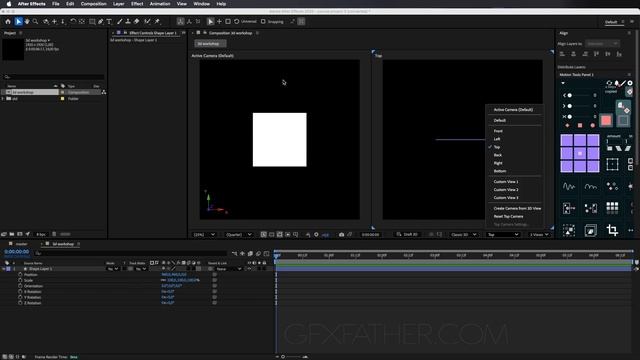Screen dimensions: 640x360
Task: Click Reset Top Camera in view menu
Action: [x=508, y=216]
